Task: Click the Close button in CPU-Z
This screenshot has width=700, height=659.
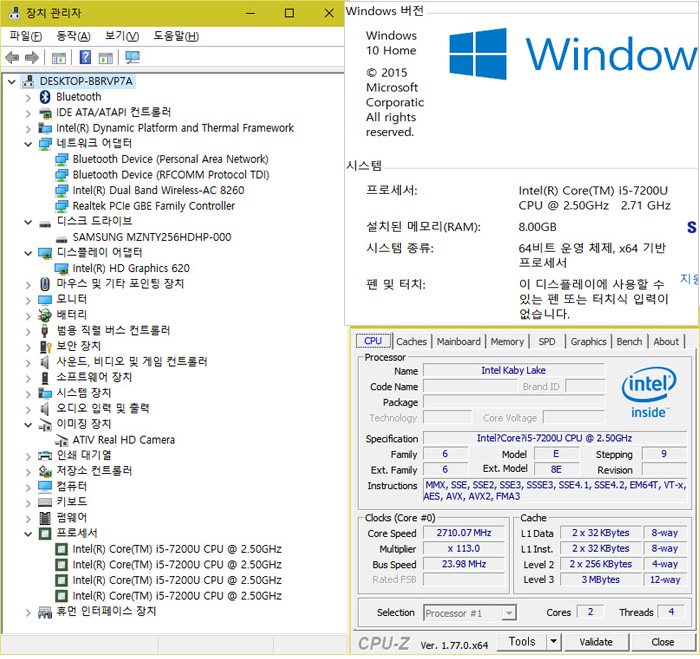Action: (x=662, y=642)
